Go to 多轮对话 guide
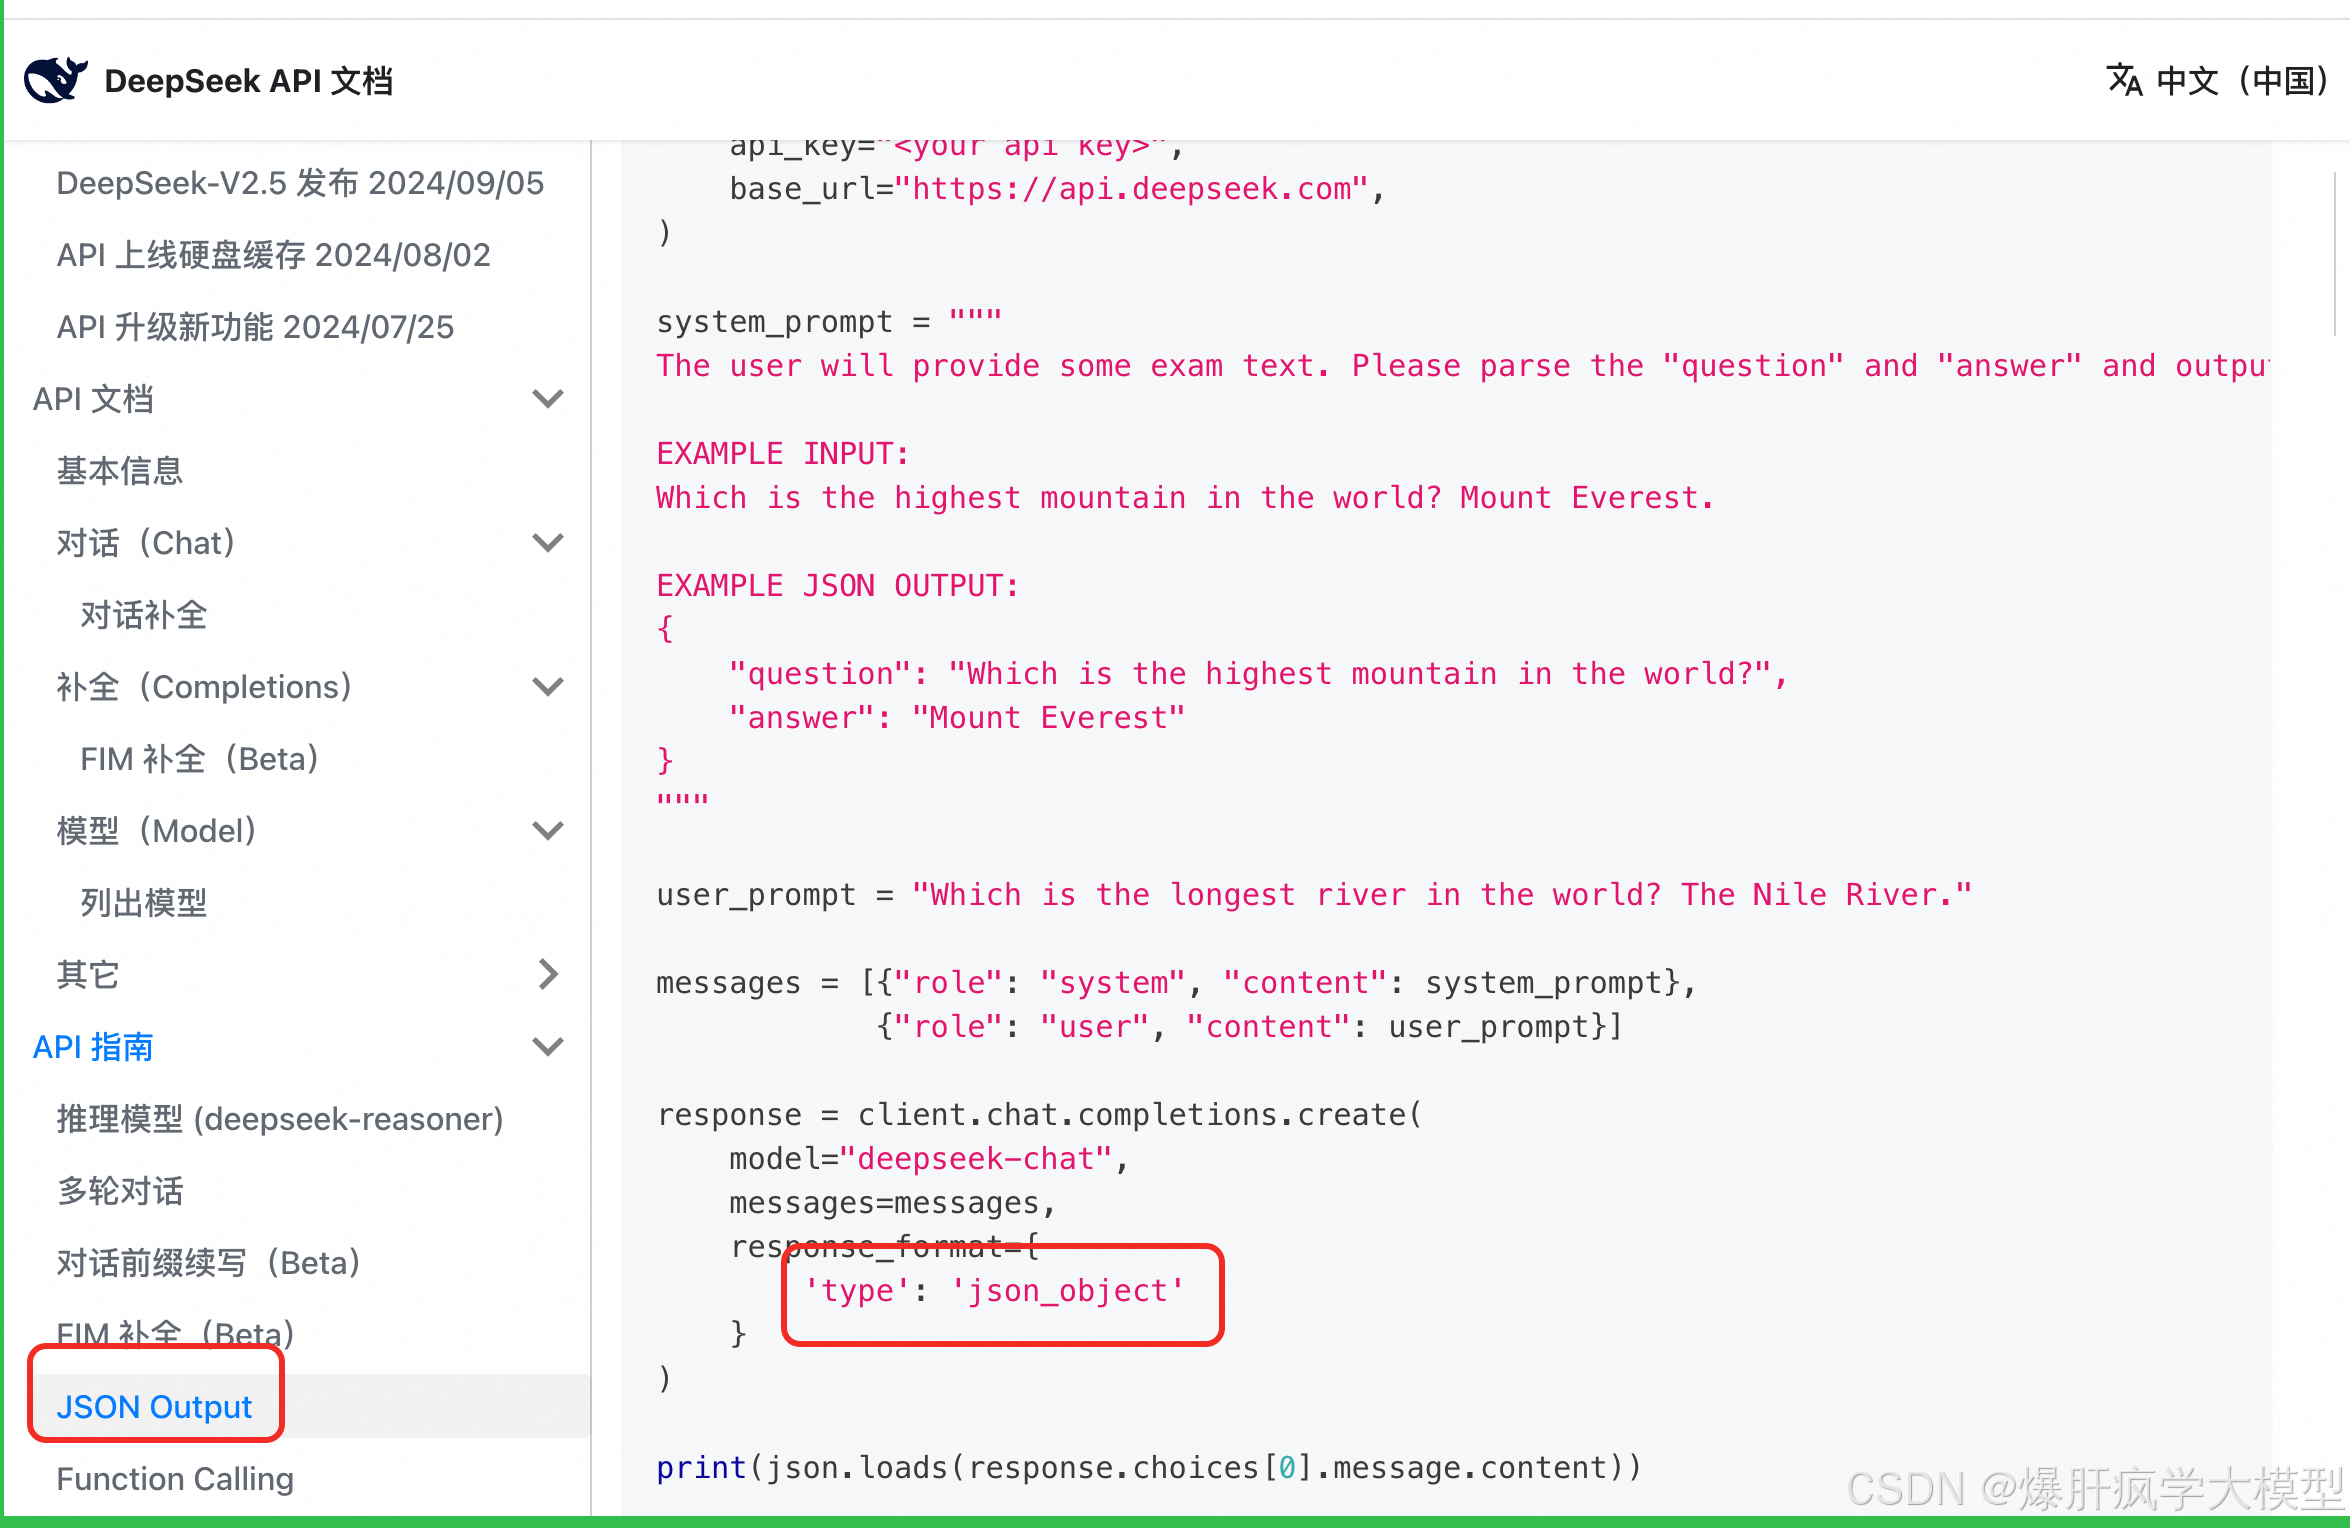This screenshot has width=2350, height=1528. [x=120, y=1191]
